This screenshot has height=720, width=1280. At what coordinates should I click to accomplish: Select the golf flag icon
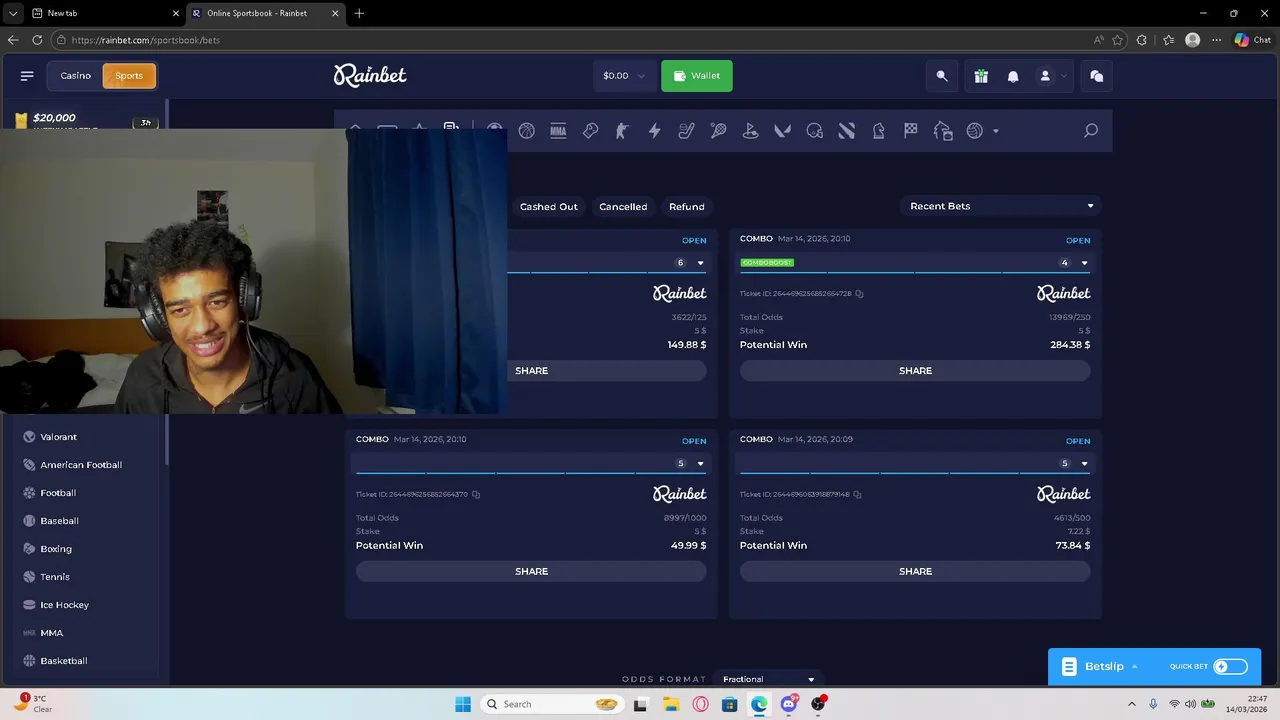[750, 131]
